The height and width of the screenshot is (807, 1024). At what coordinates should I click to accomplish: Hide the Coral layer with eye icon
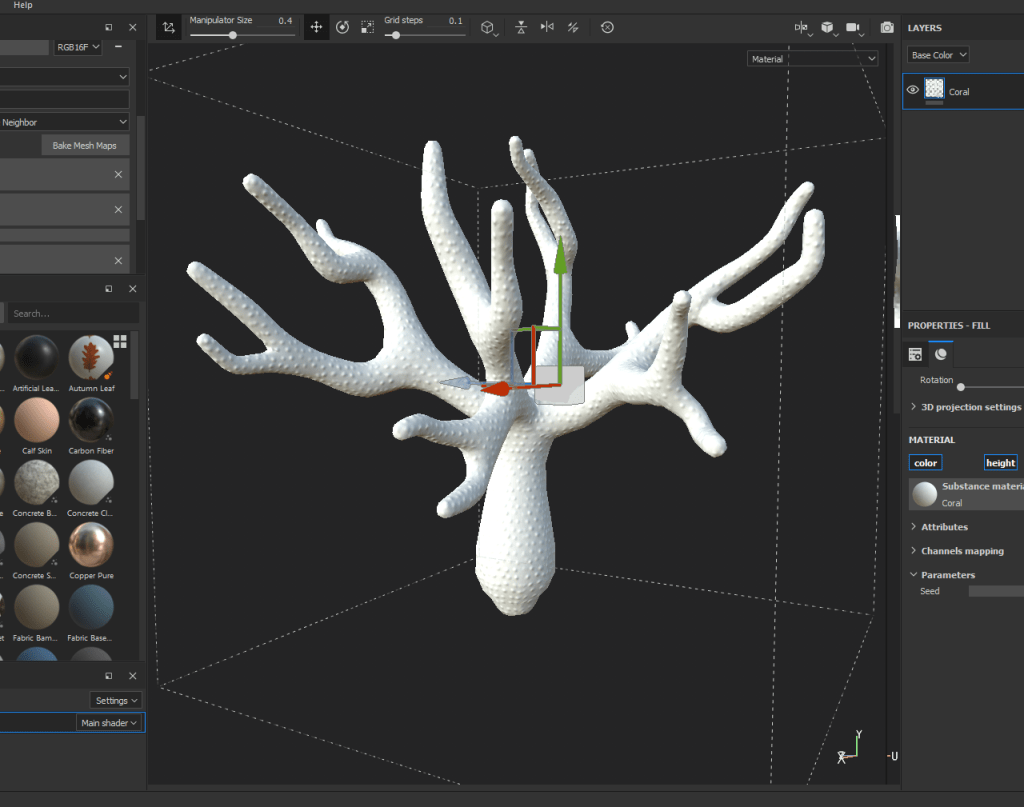pos(912,91)
